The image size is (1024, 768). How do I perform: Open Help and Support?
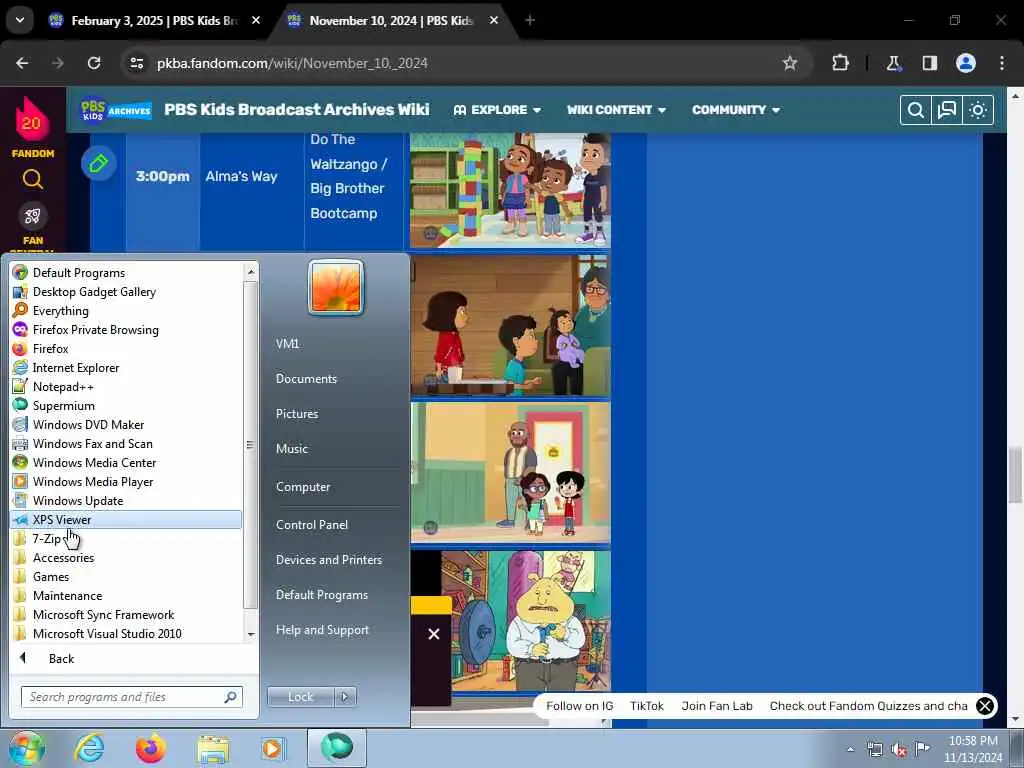click(322, 630)
